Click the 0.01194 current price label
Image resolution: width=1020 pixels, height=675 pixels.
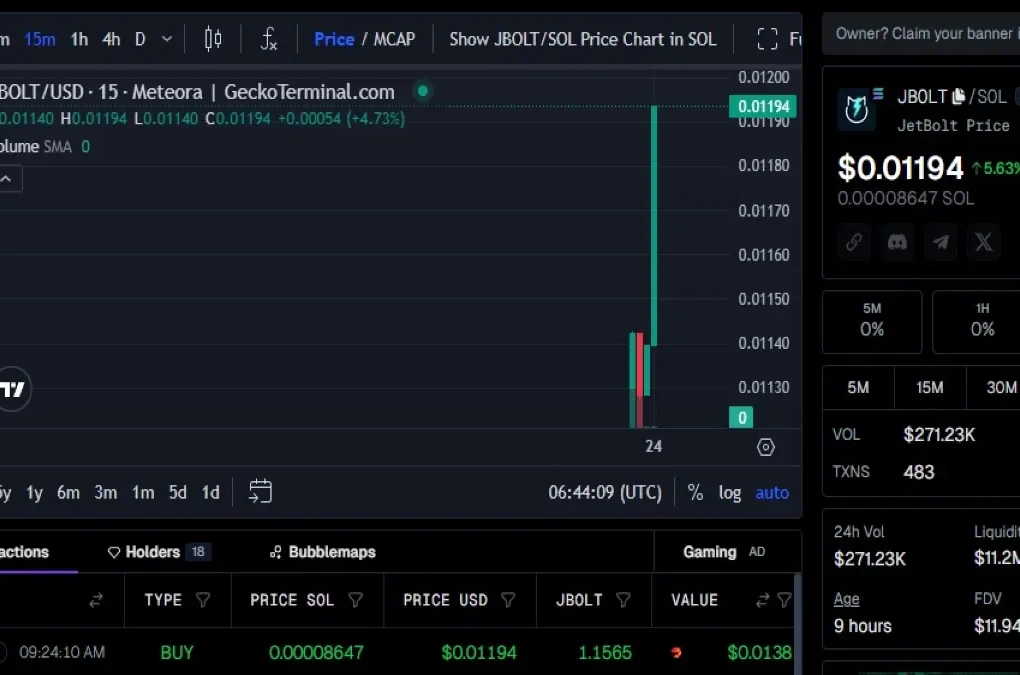(763, 106)
